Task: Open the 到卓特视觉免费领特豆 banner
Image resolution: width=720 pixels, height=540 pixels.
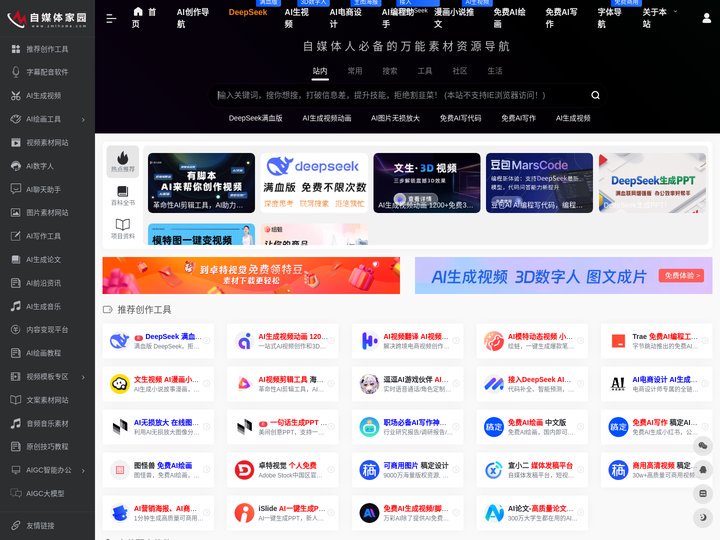Action: [x=251, y=275]
